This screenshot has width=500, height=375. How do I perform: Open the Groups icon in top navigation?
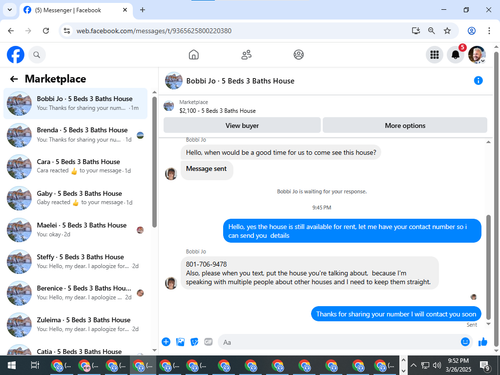299,55
